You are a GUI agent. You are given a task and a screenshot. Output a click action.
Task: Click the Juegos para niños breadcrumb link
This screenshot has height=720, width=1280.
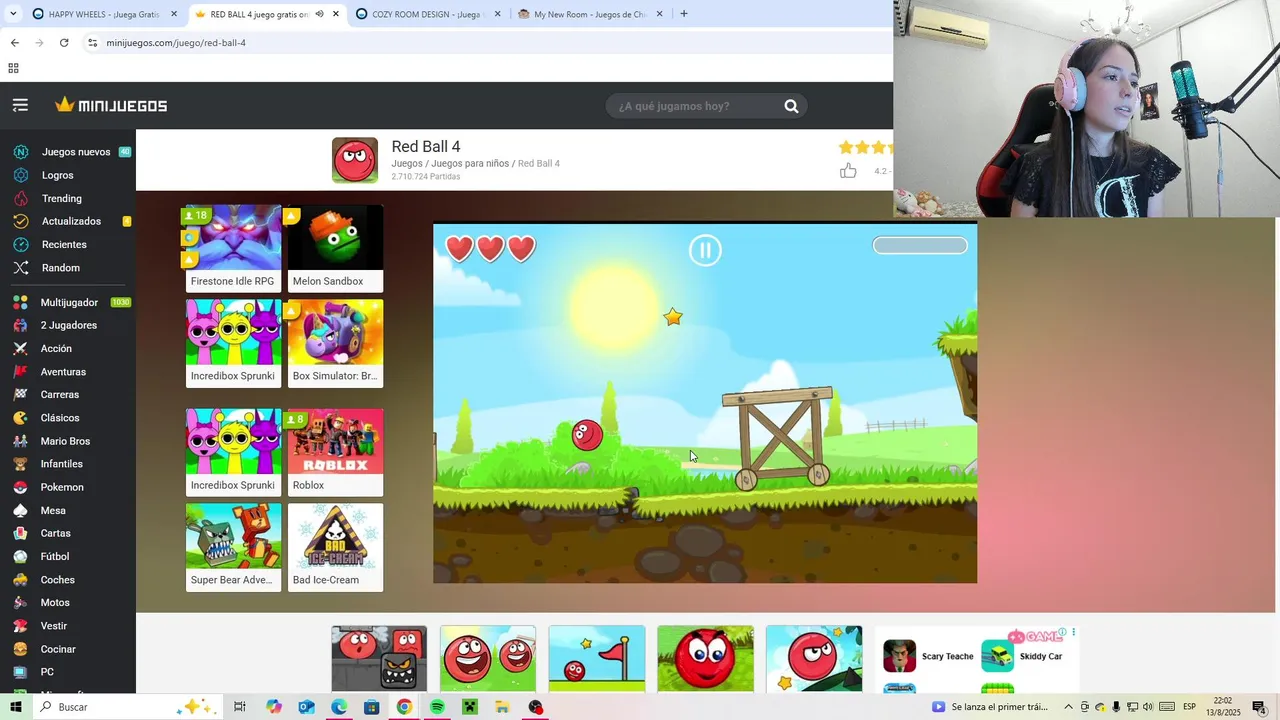[x=470, y=163]
